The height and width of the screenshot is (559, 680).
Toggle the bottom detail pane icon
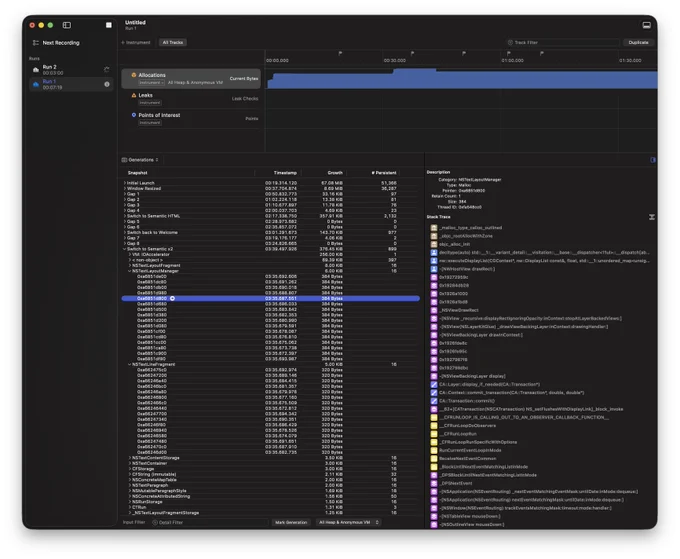point(646,25)
